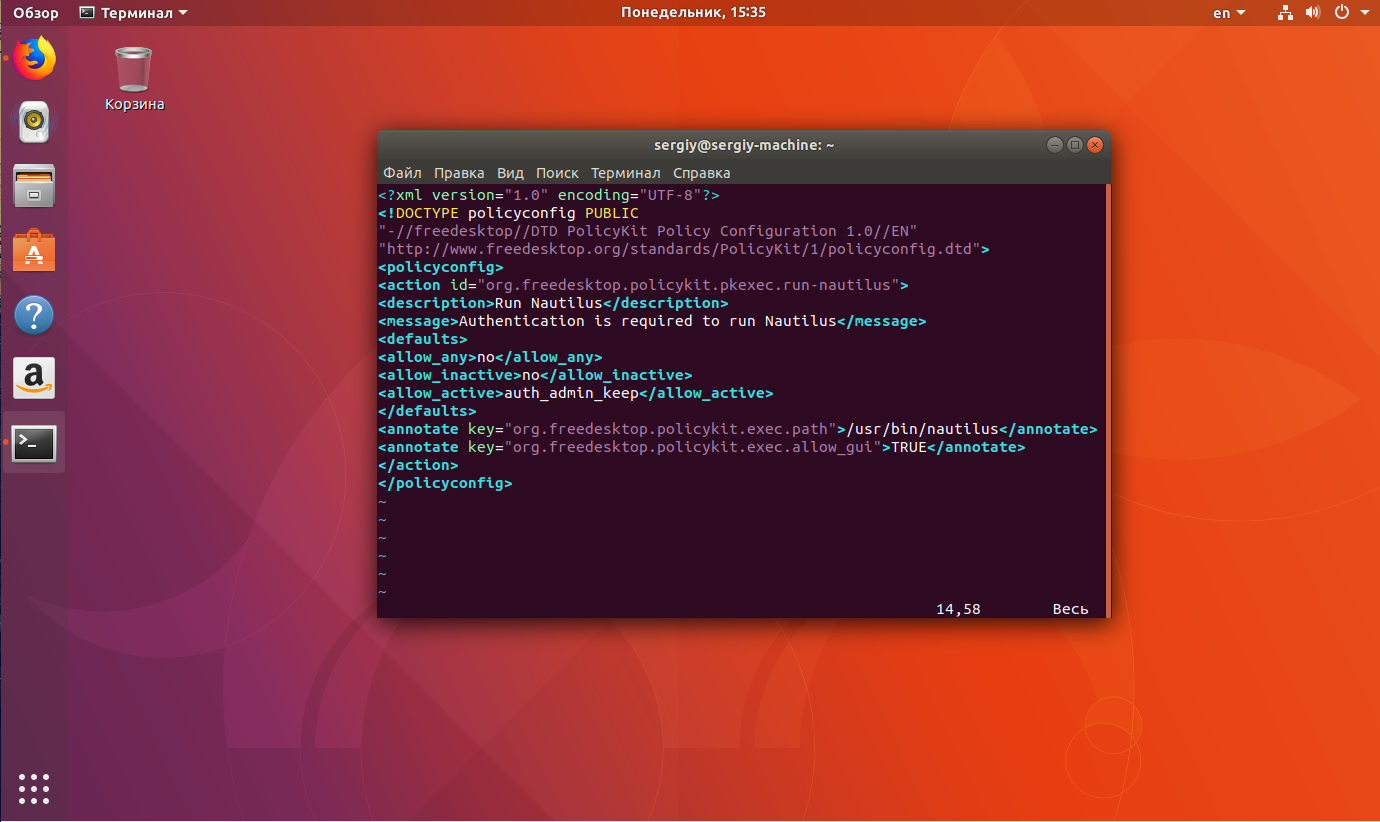
Task: Click the DTD PolicyKit Policy Configuration line
Action: coord(648,231)
